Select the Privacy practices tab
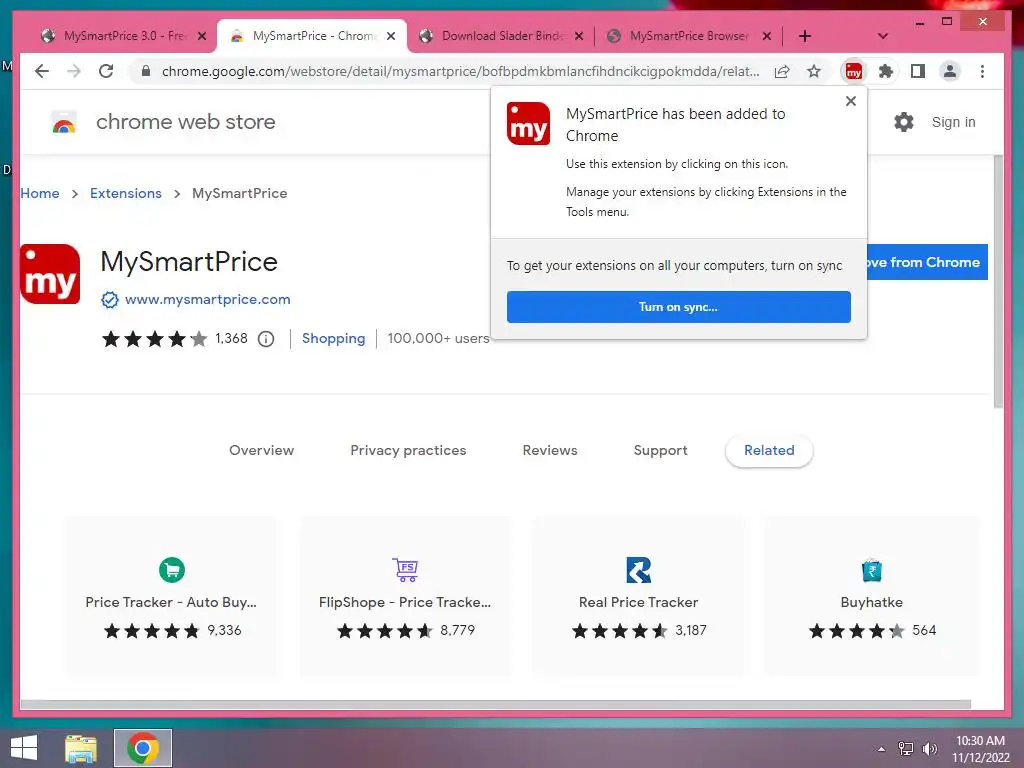1024x768 pixels. (x=408, y=451)
